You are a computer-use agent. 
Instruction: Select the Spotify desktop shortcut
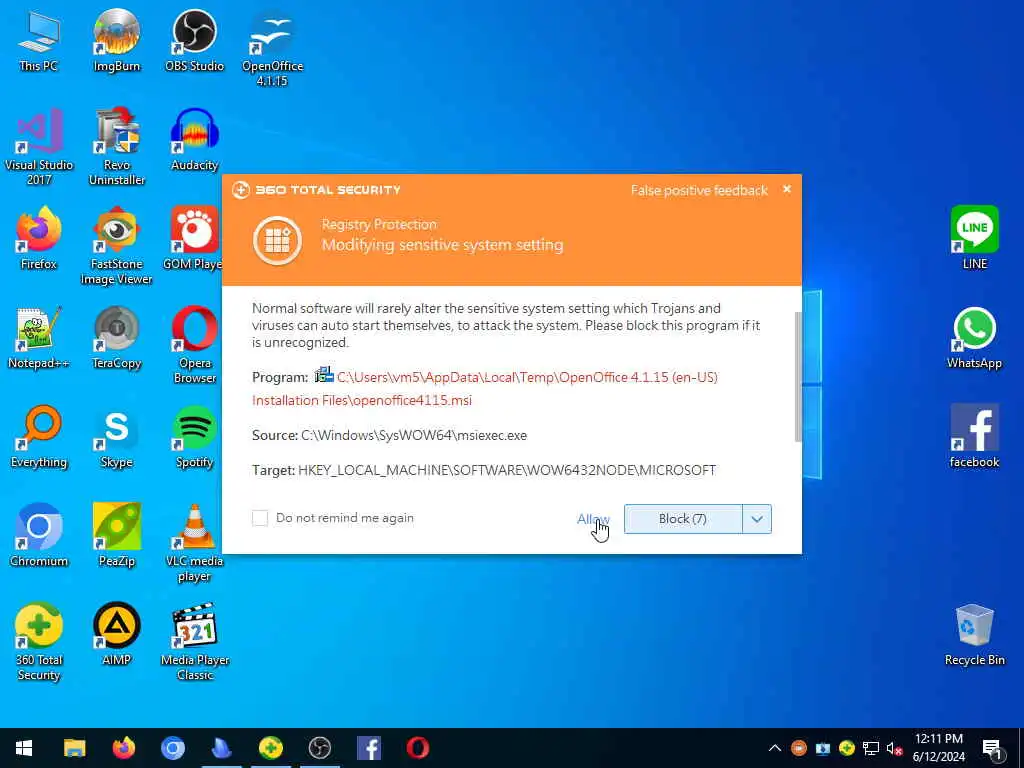pos(194,437)
